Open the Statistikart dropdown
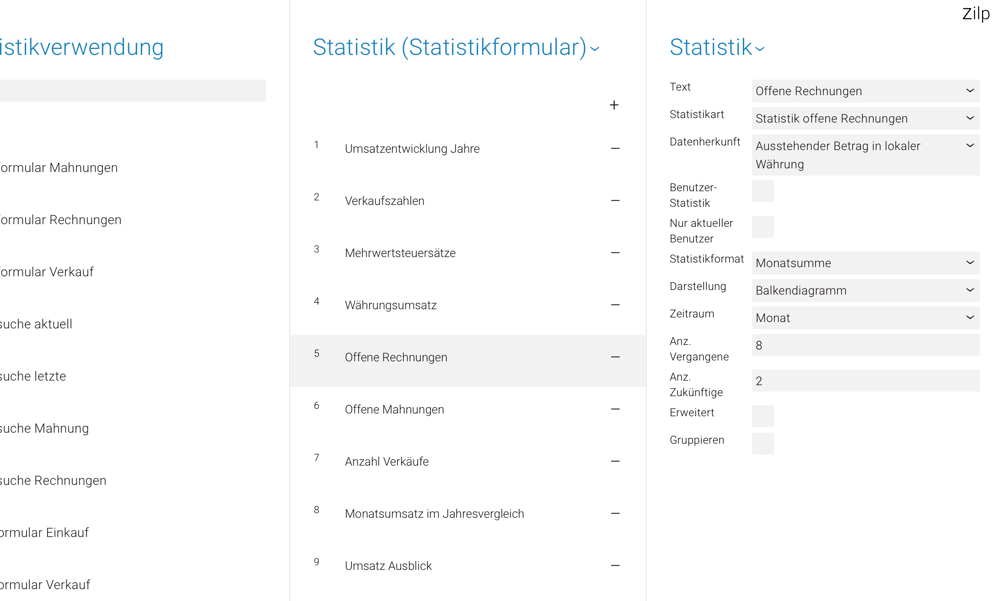The width and height of the screenshot is (1000, 601). point(865,118)
